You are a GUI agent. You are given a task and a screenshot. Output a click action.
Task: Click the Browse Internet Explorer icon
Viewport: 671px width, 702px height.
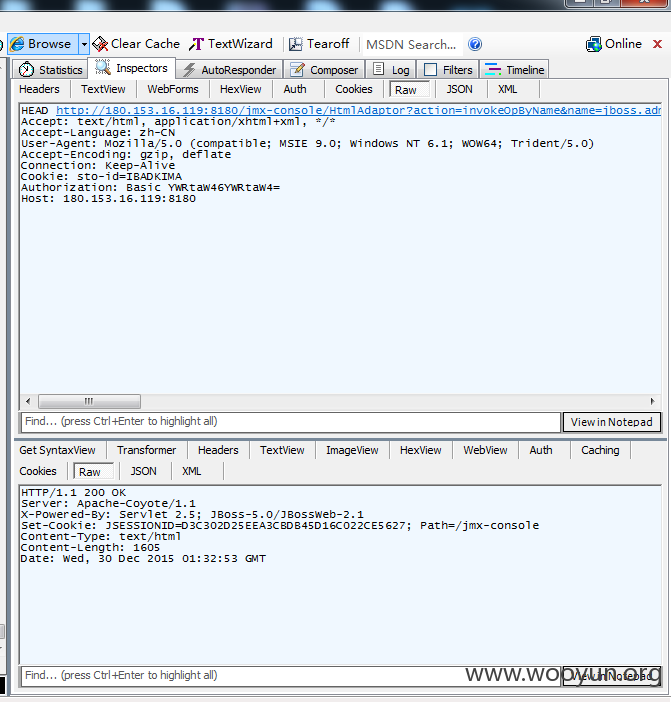17,44
